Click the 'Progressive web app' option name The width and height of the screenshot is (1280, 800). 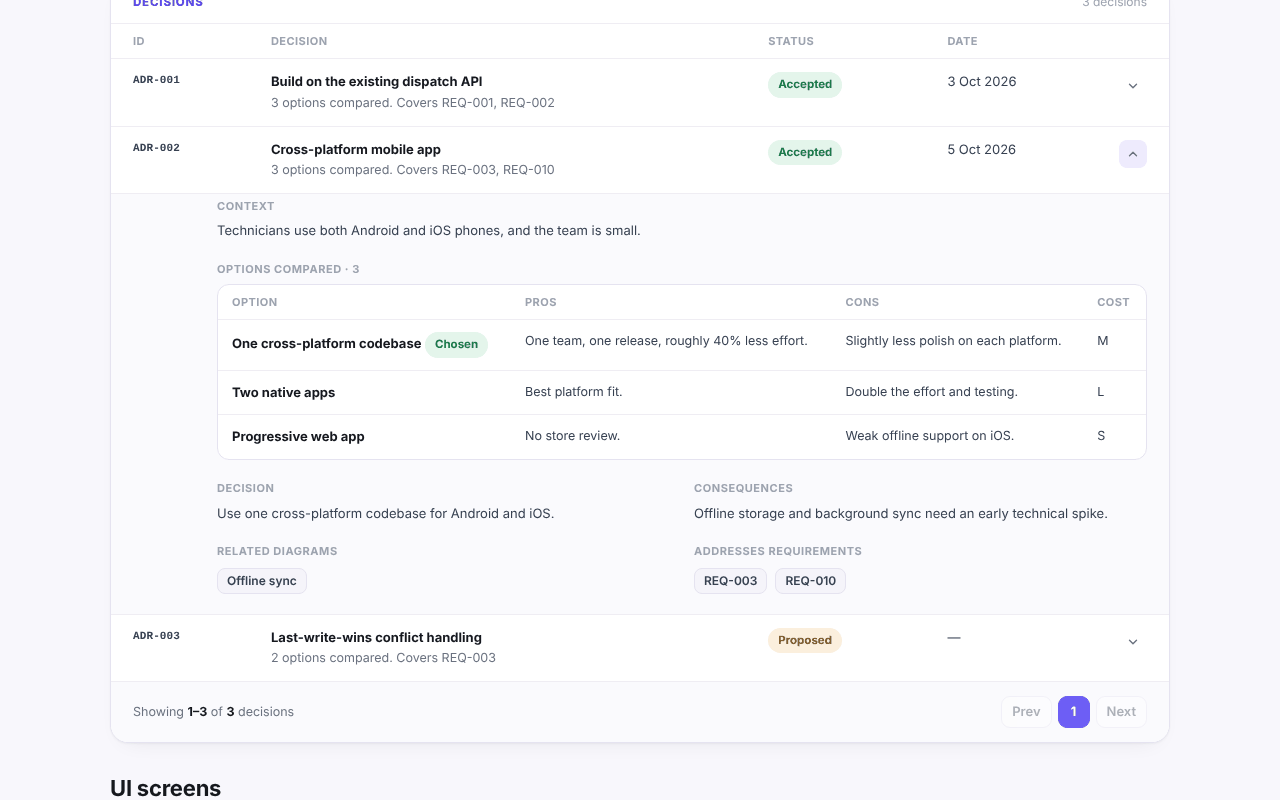[x=298, y=437]
